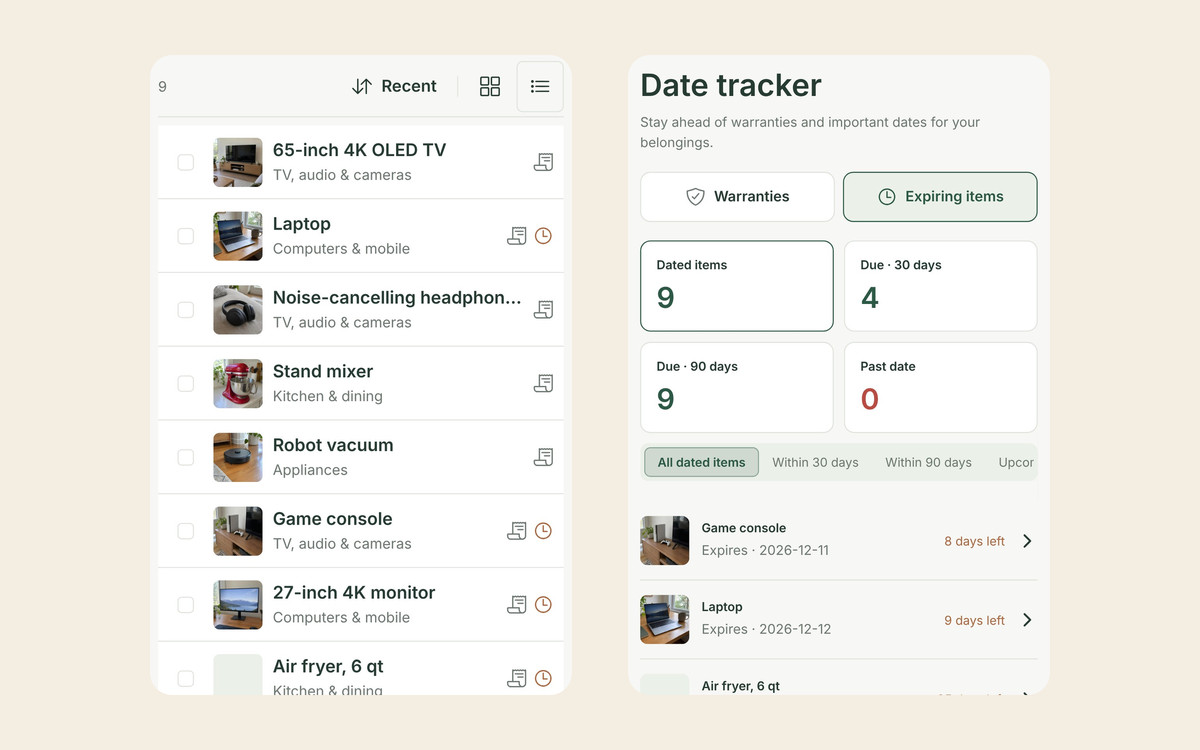Click receipt icon on Air fryer list row
1200x750 pixels.
point(517,678)
